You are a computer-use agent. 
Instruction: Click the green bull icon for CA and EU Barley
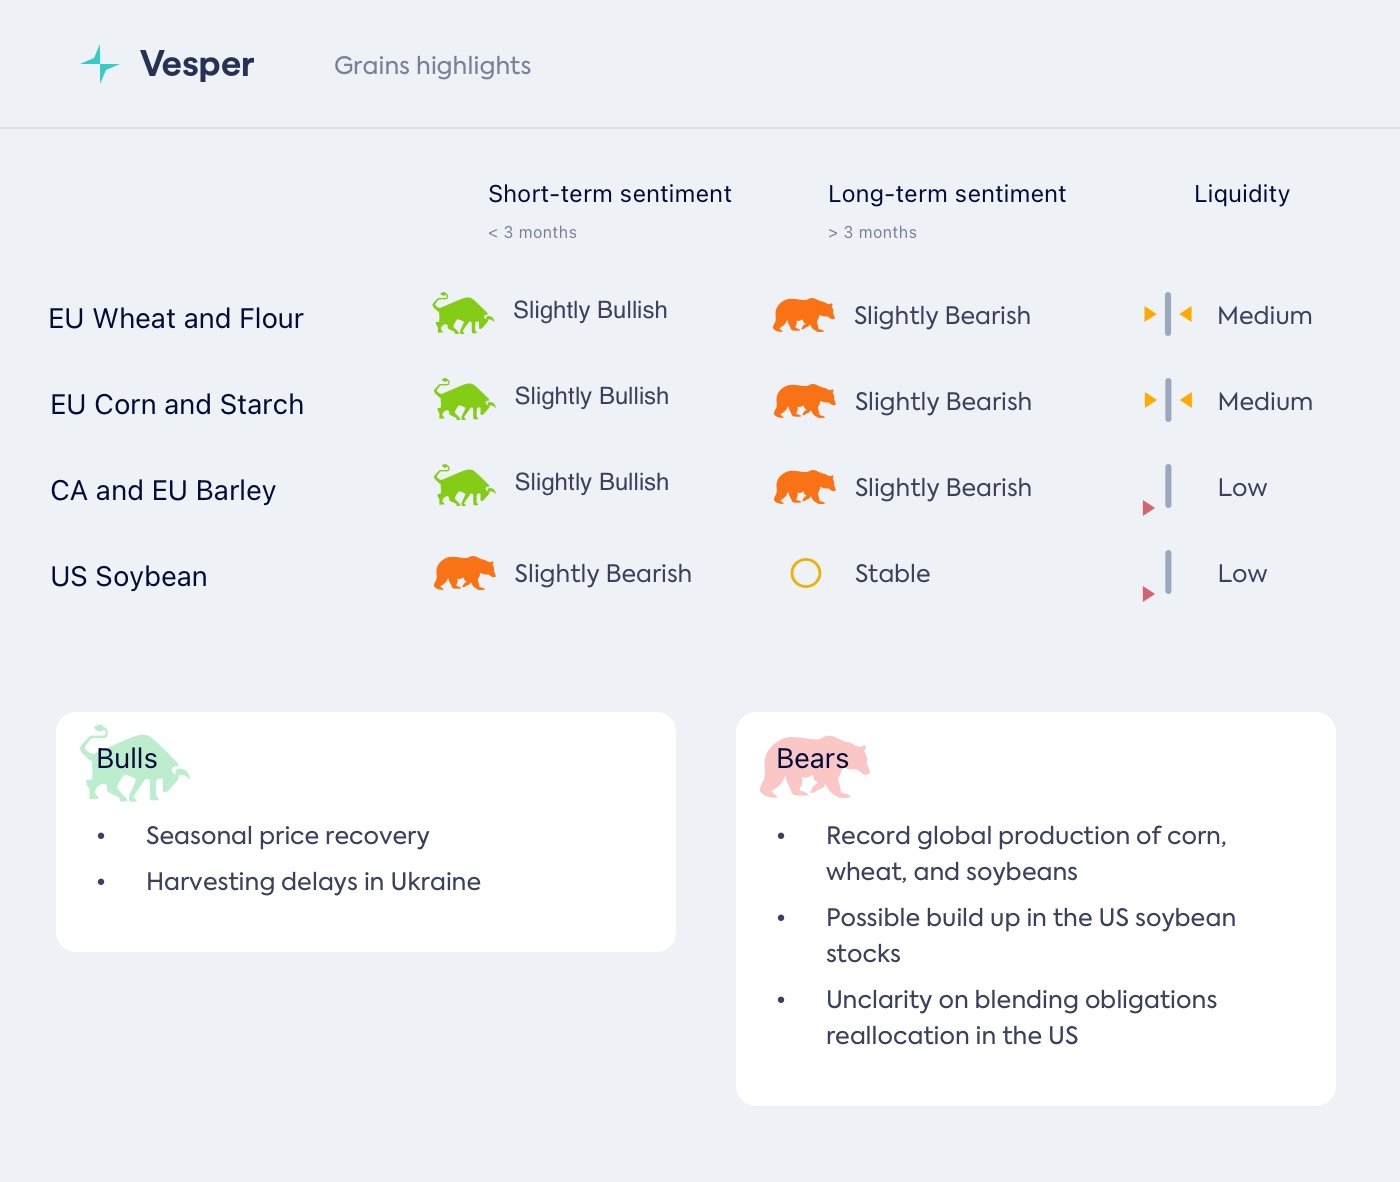point(463,486)
